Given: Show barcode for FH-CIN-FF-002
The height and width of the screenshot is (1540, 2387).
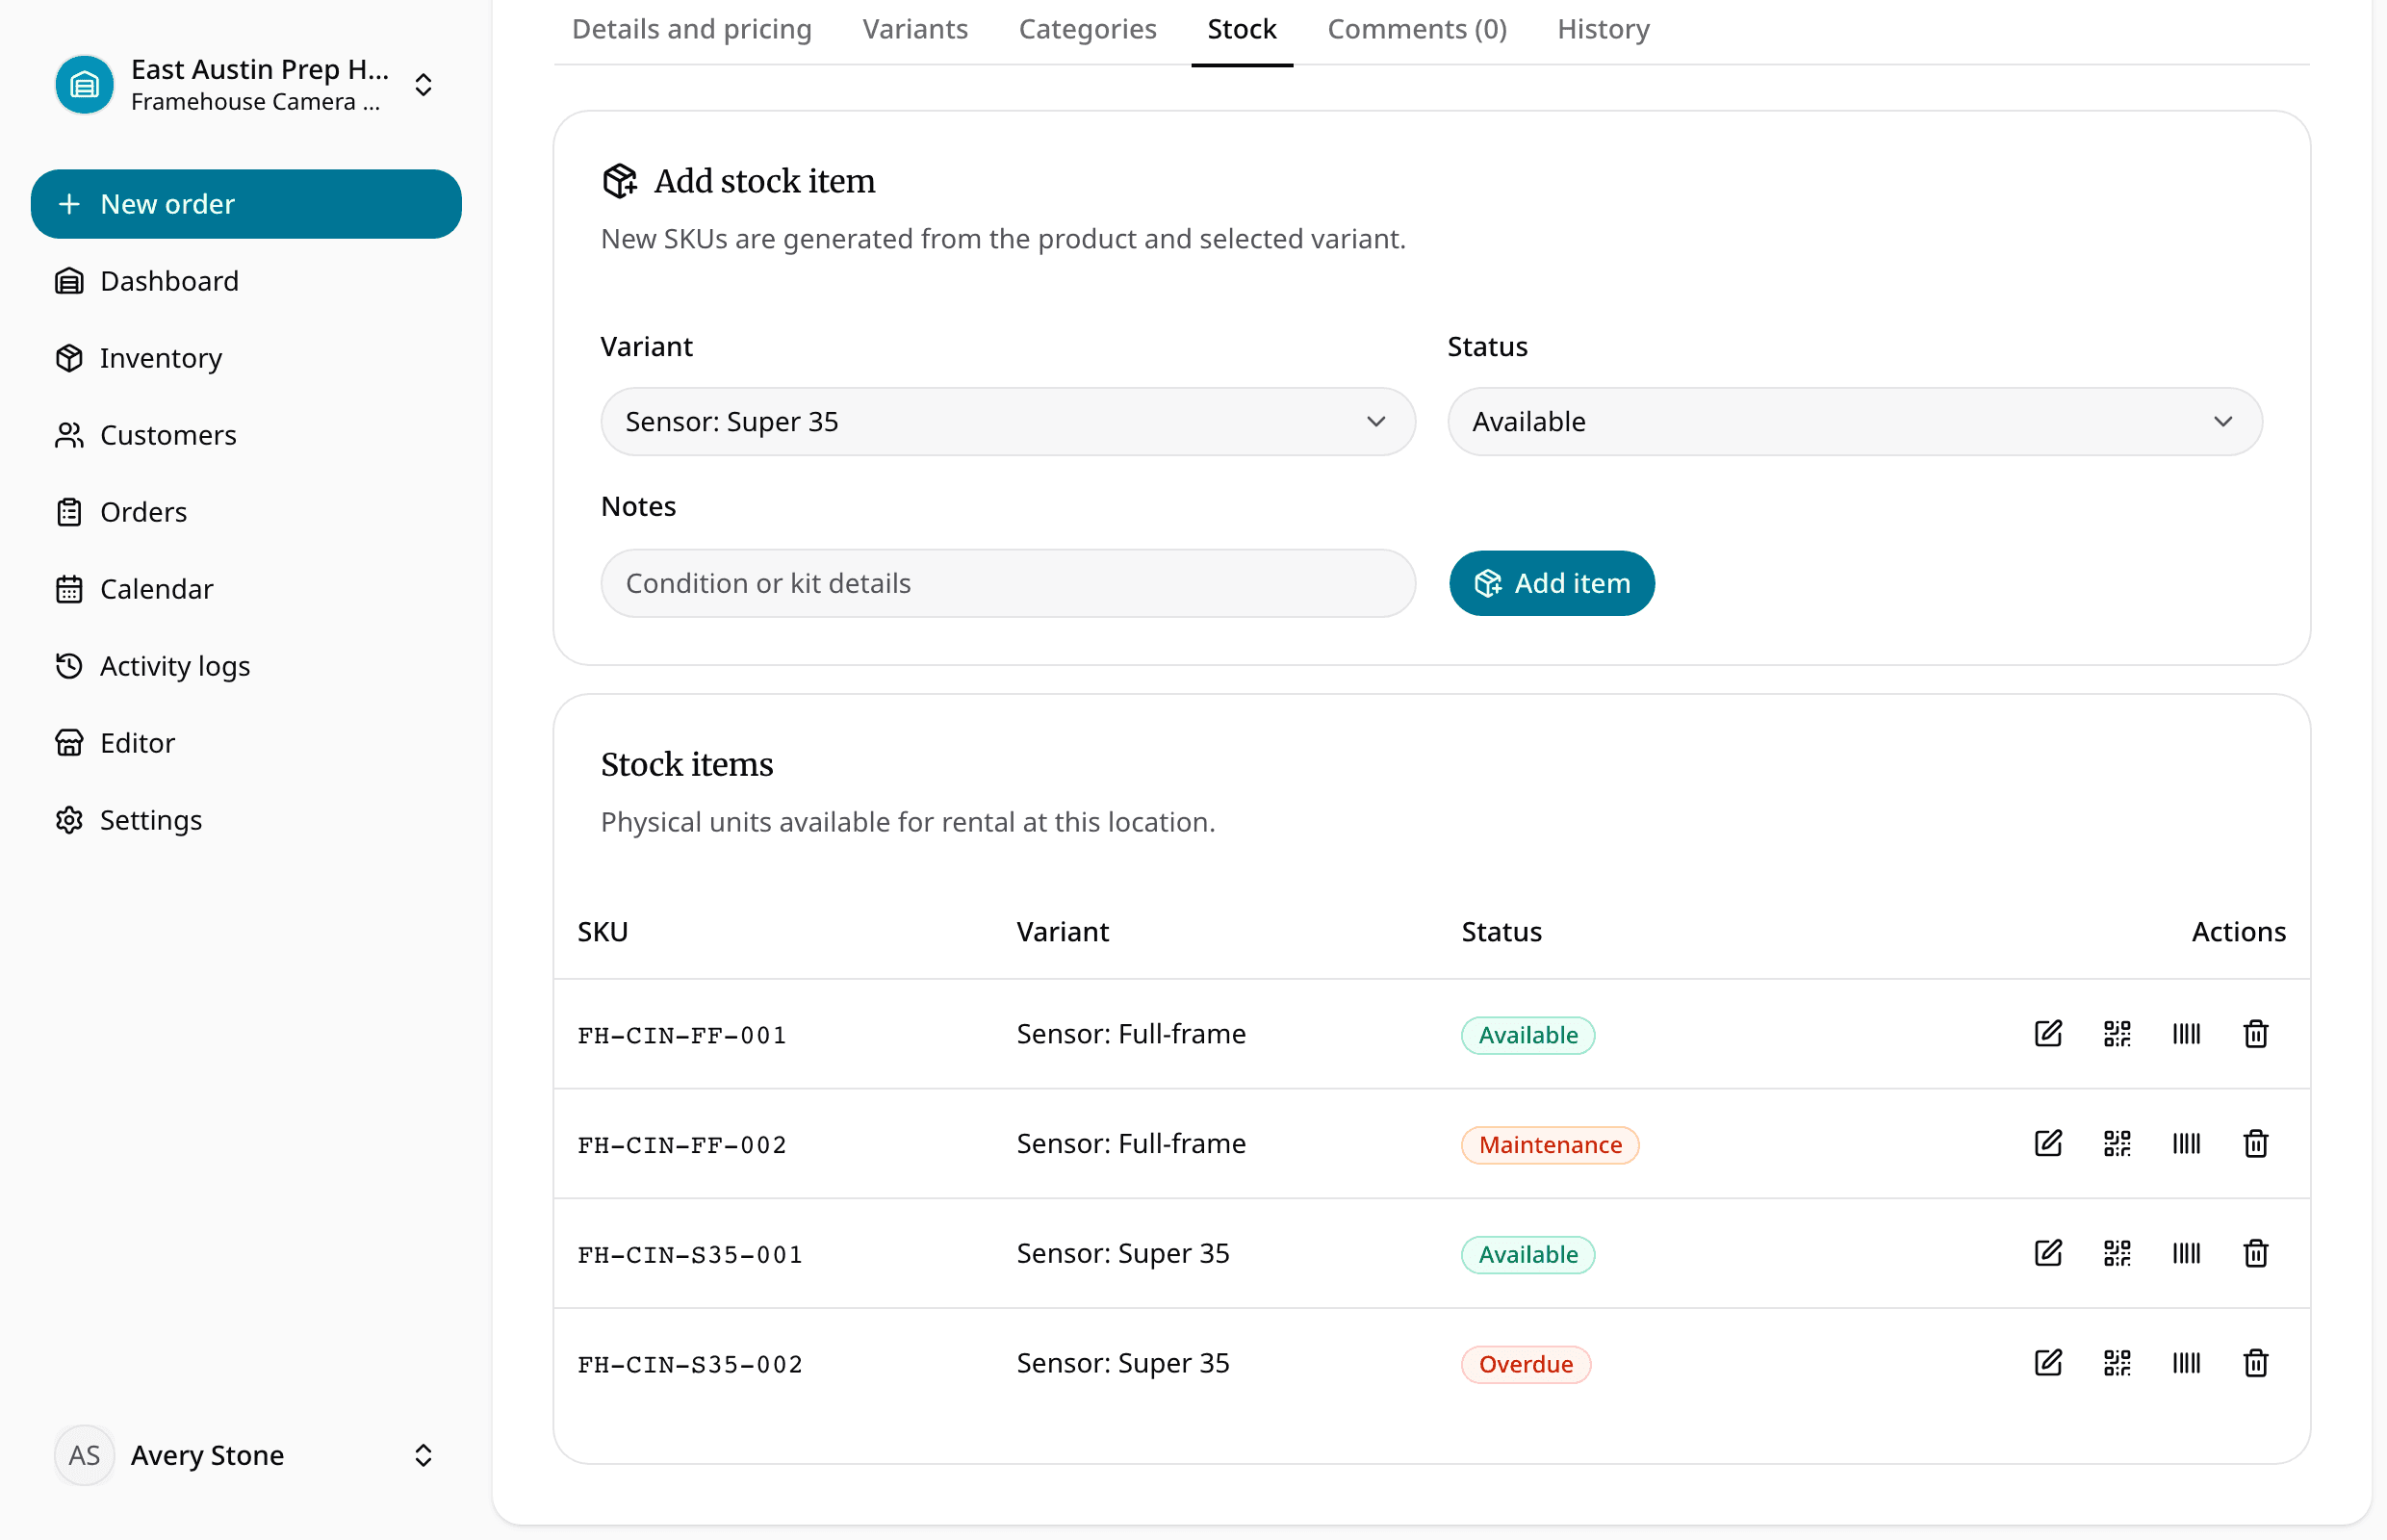Looking at the screenshot, I should pos(2186,1143).
